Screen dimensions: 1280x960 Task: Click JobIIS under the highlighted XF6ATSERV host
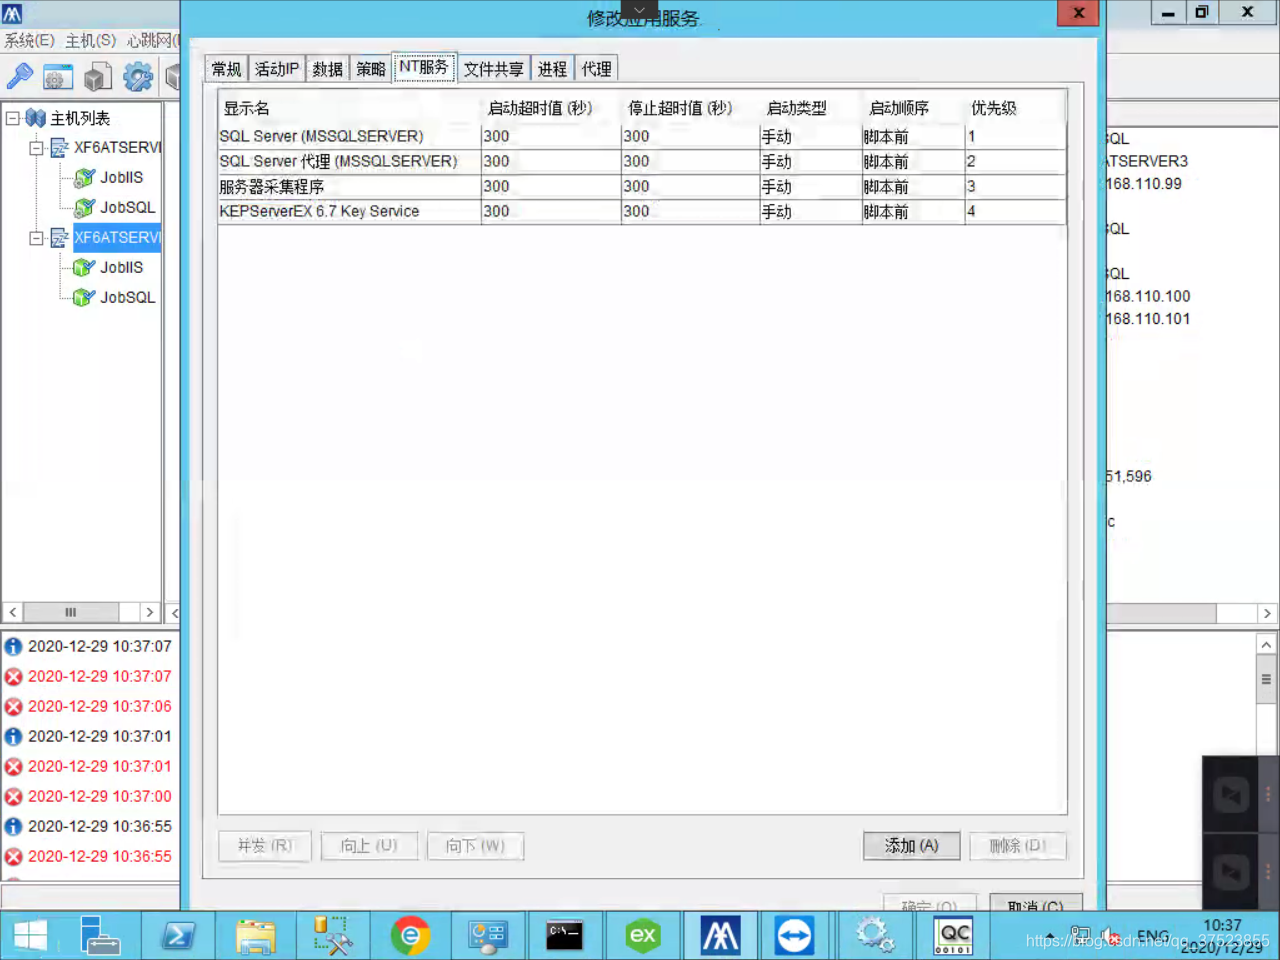(x=121, y=267)
